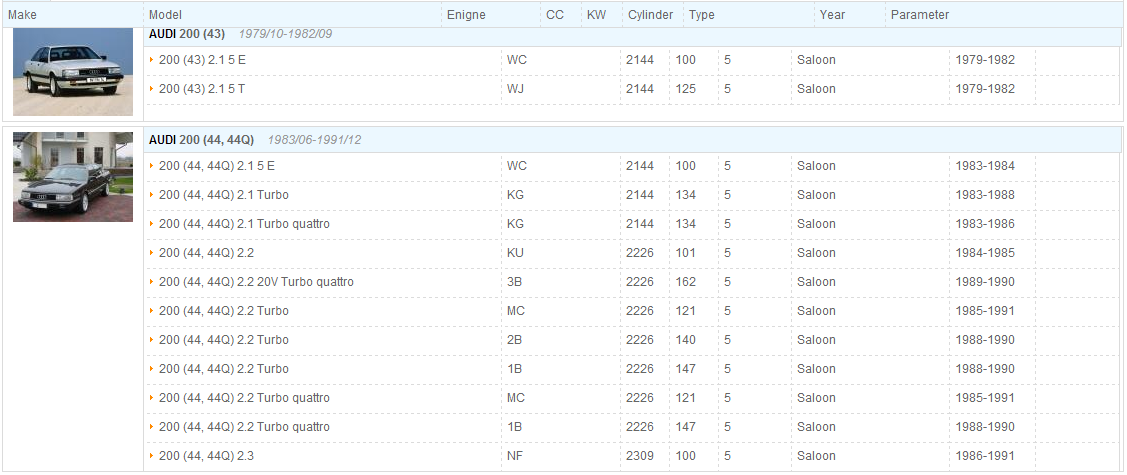1127x475 pixels.
Task: Click the Year column header
Action: [x=832, y=14]
